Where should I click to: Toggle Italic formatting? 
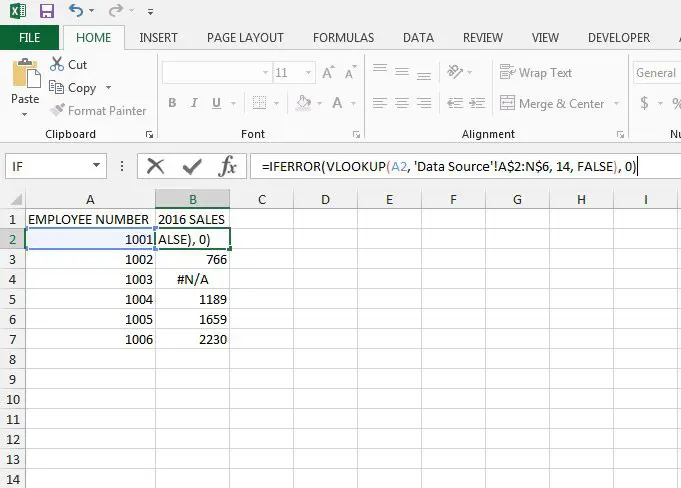195,104
